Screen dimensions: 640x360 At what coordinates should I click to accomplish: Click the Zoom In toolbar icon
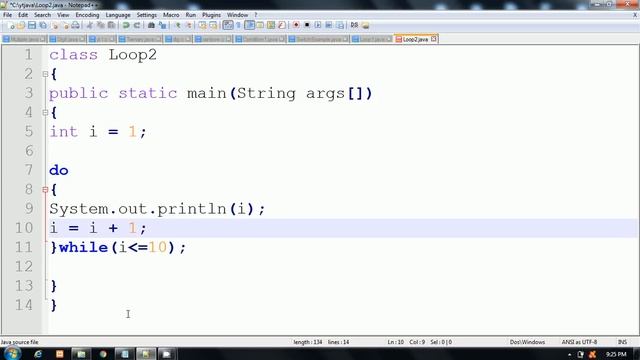tap(178, 25)
